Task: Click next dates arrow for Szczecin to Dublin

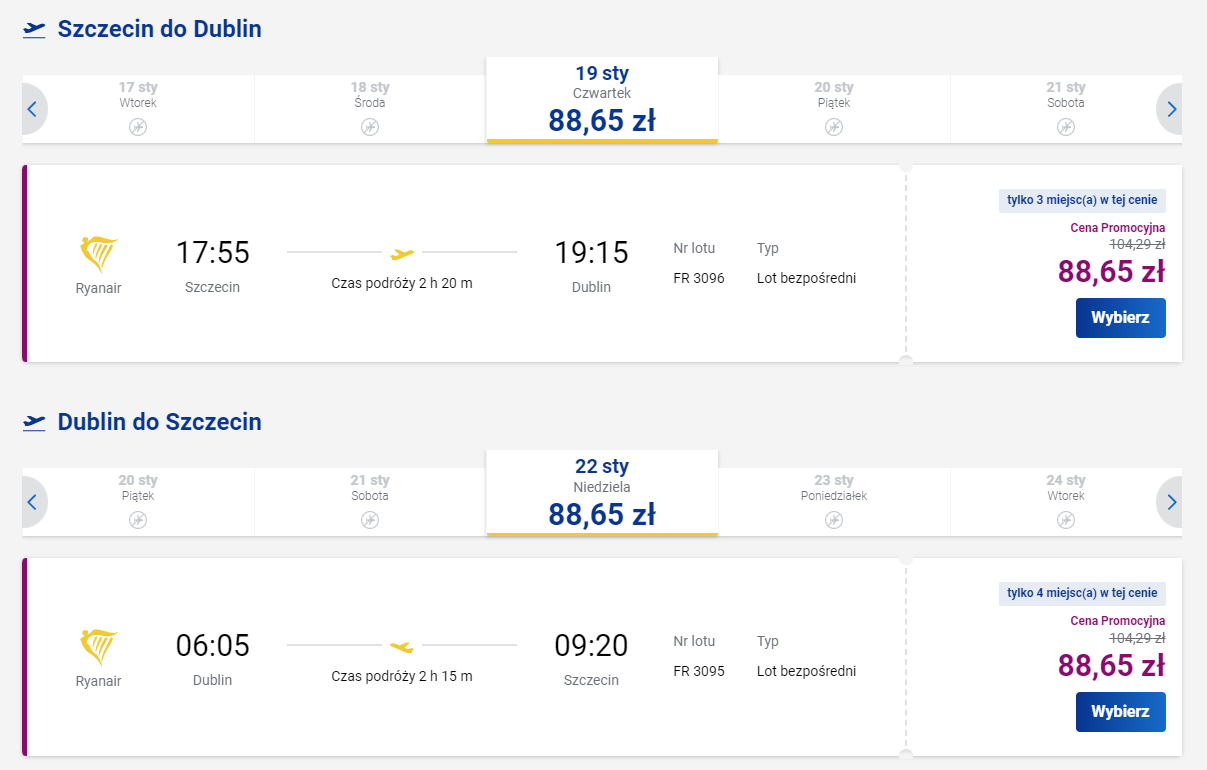Action: pyautogui.click(x=1172, y=109)
